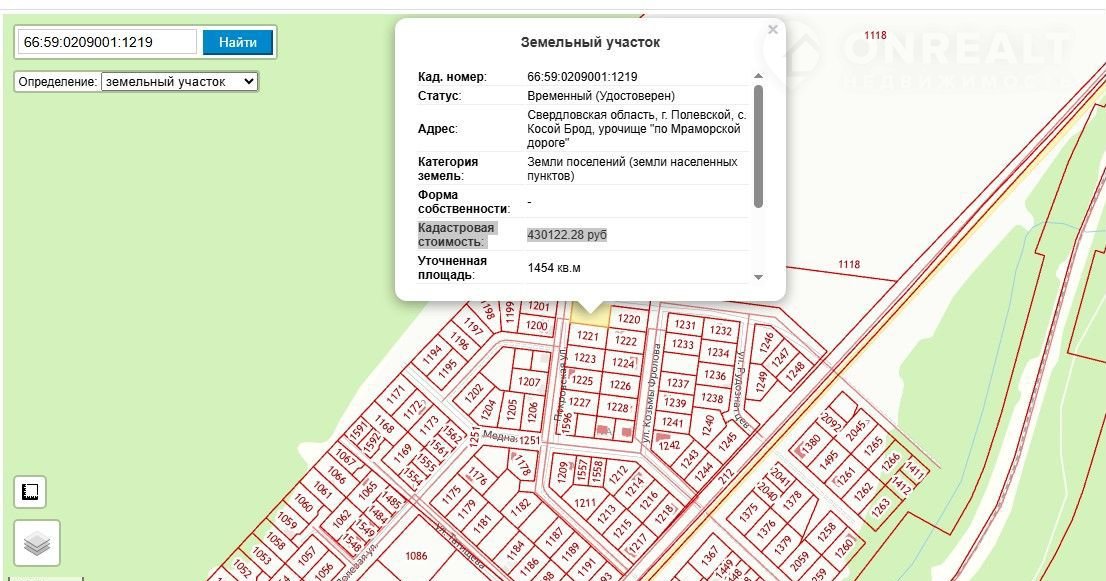Expand the Определение type dropdown
The width and height of the screenshot is (1106, 581).
pyautogui.click(x=179, y=82)
